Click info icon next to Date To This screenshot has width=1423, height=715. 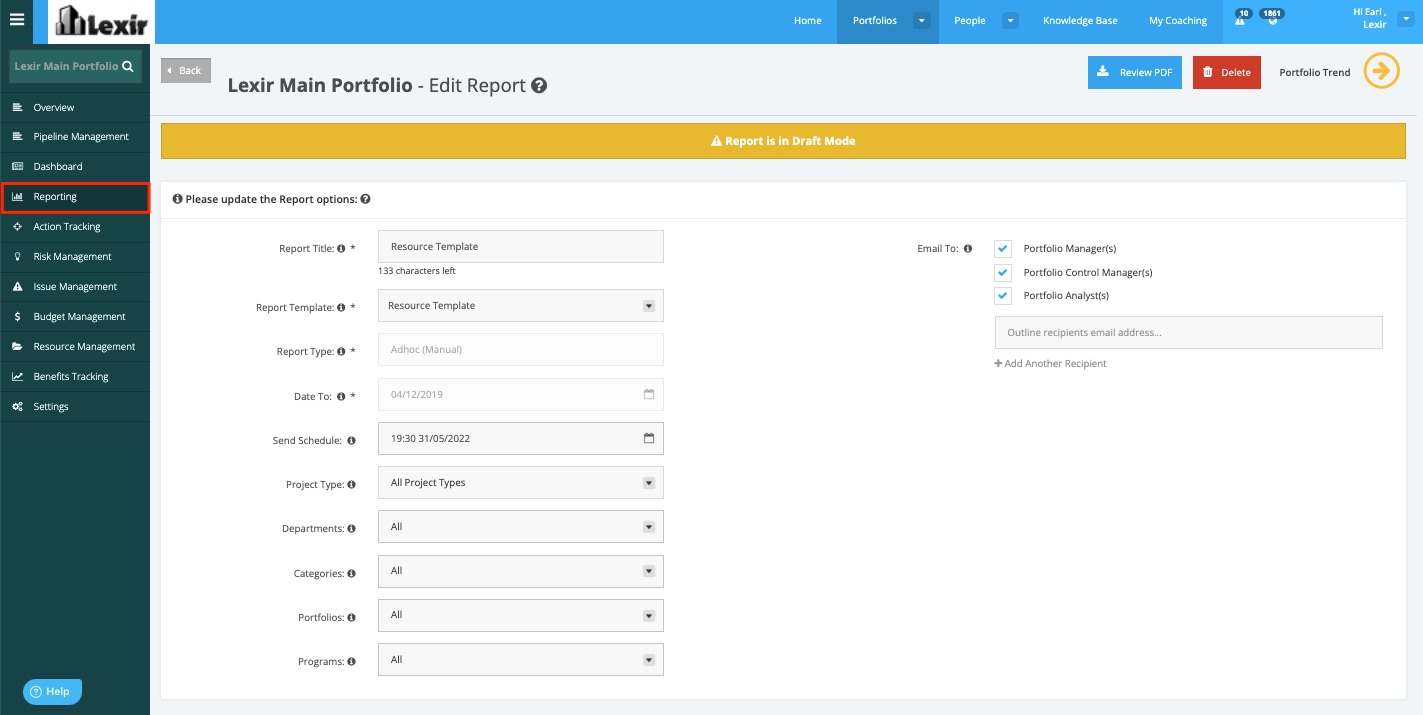(342, 397)
